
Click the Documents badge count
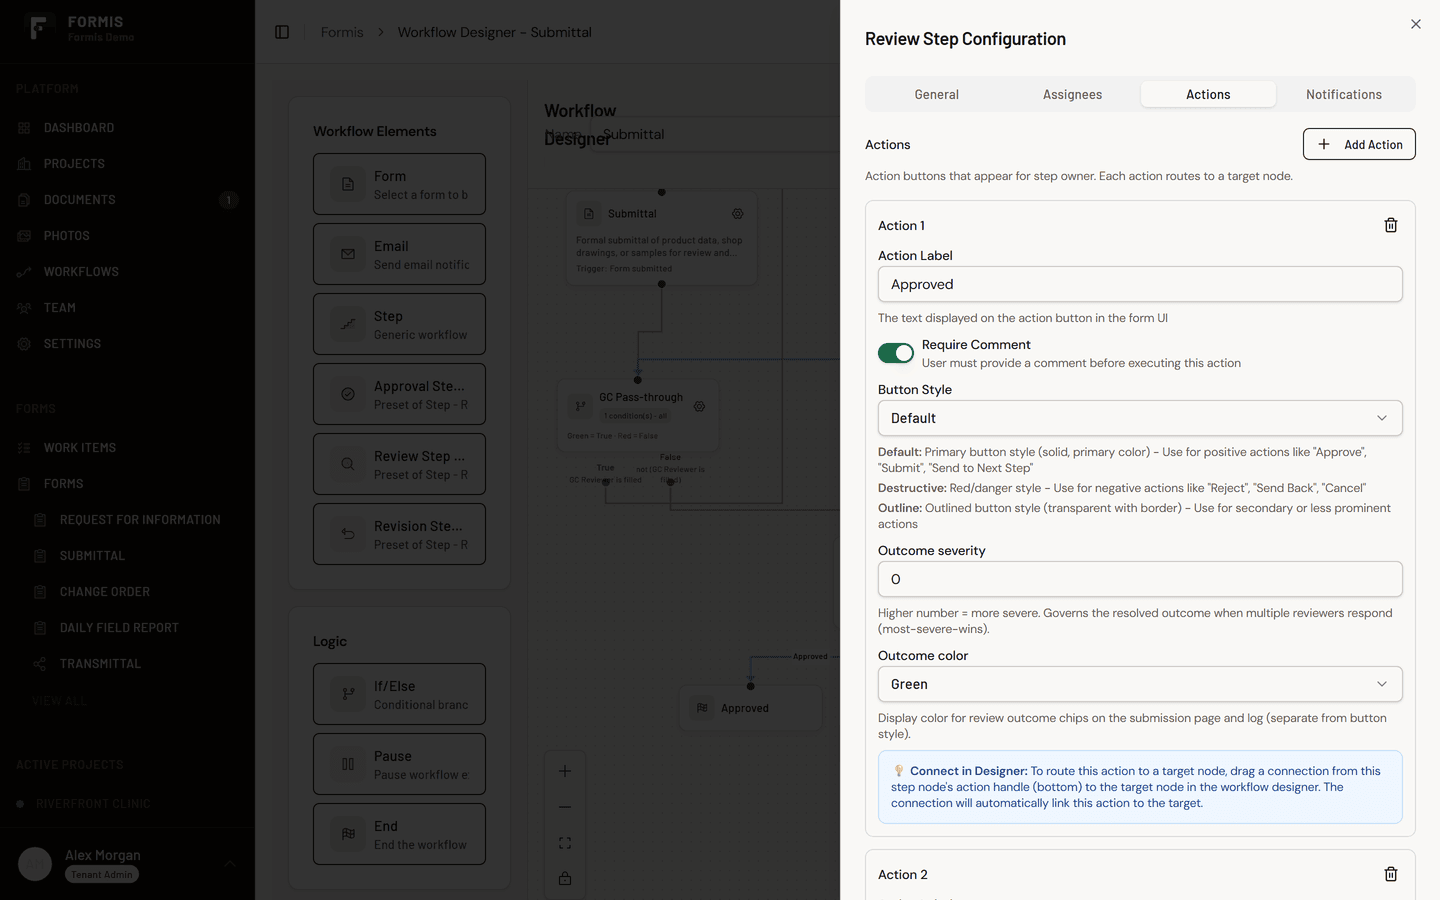(228, 200)
